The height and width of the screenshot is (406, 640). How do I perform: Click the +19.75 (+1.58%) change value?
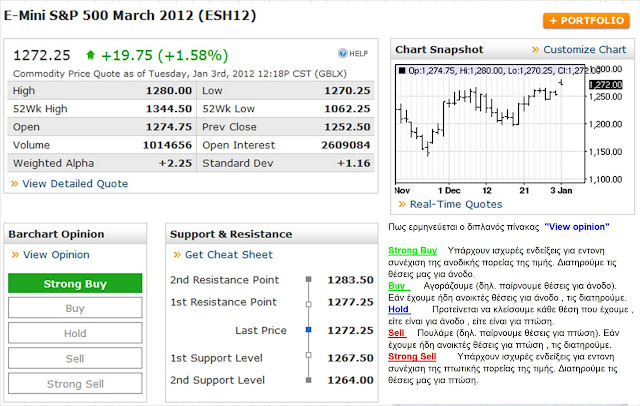(164, 55)
